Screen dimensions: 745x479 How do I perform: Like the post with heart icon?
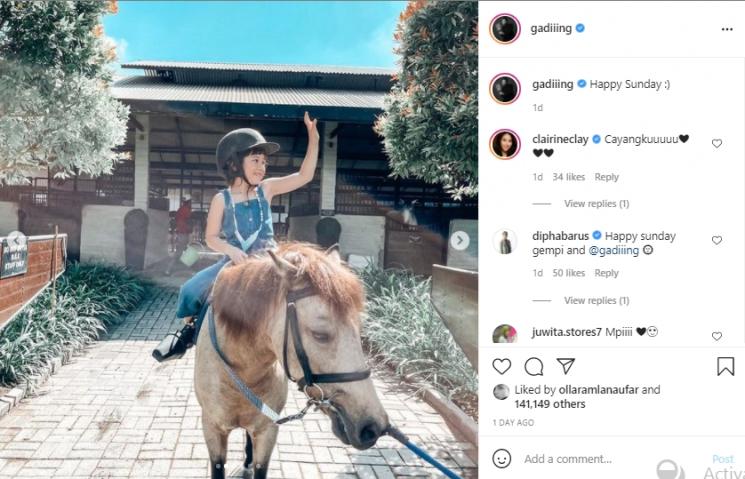click(502, 366)
